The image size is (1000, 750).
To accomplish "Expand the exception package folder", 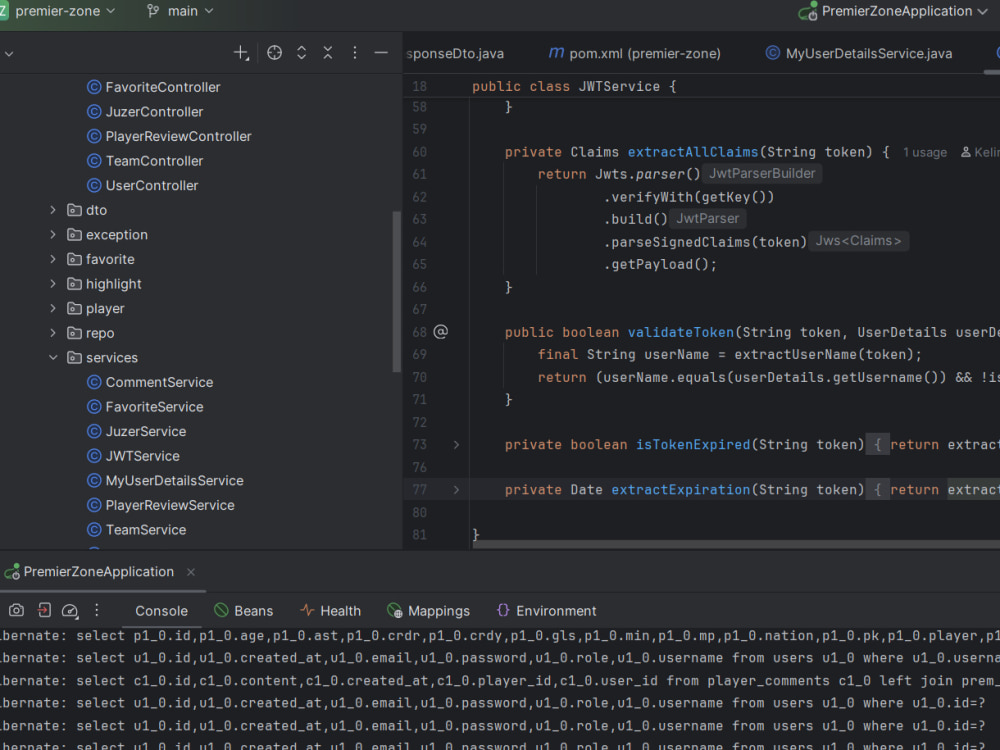I will pyautogui.click(x=53, y=235).
